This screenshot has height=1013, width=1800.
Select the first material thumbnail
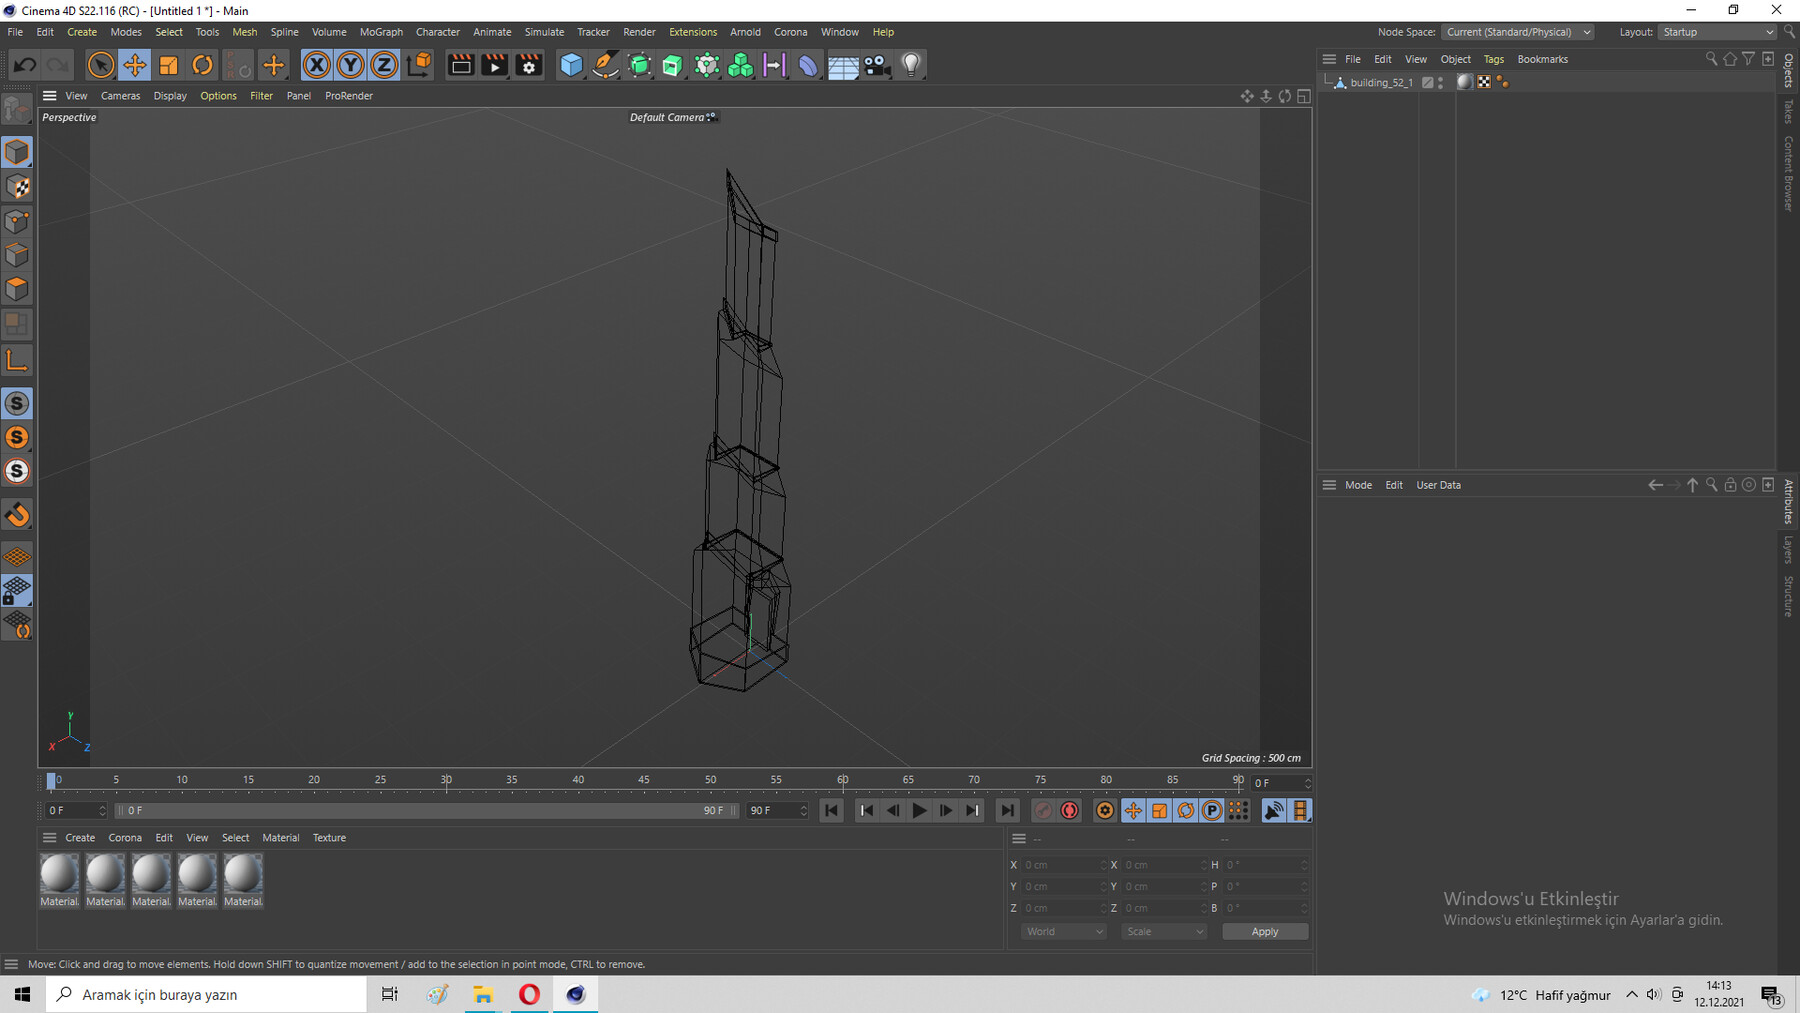59,874
